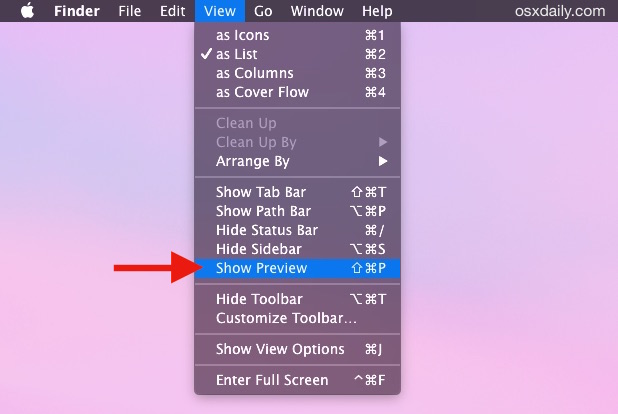Screen dimensions: 618x414
Task: Switch to as Cover Flow view
Action: [262, 92]
